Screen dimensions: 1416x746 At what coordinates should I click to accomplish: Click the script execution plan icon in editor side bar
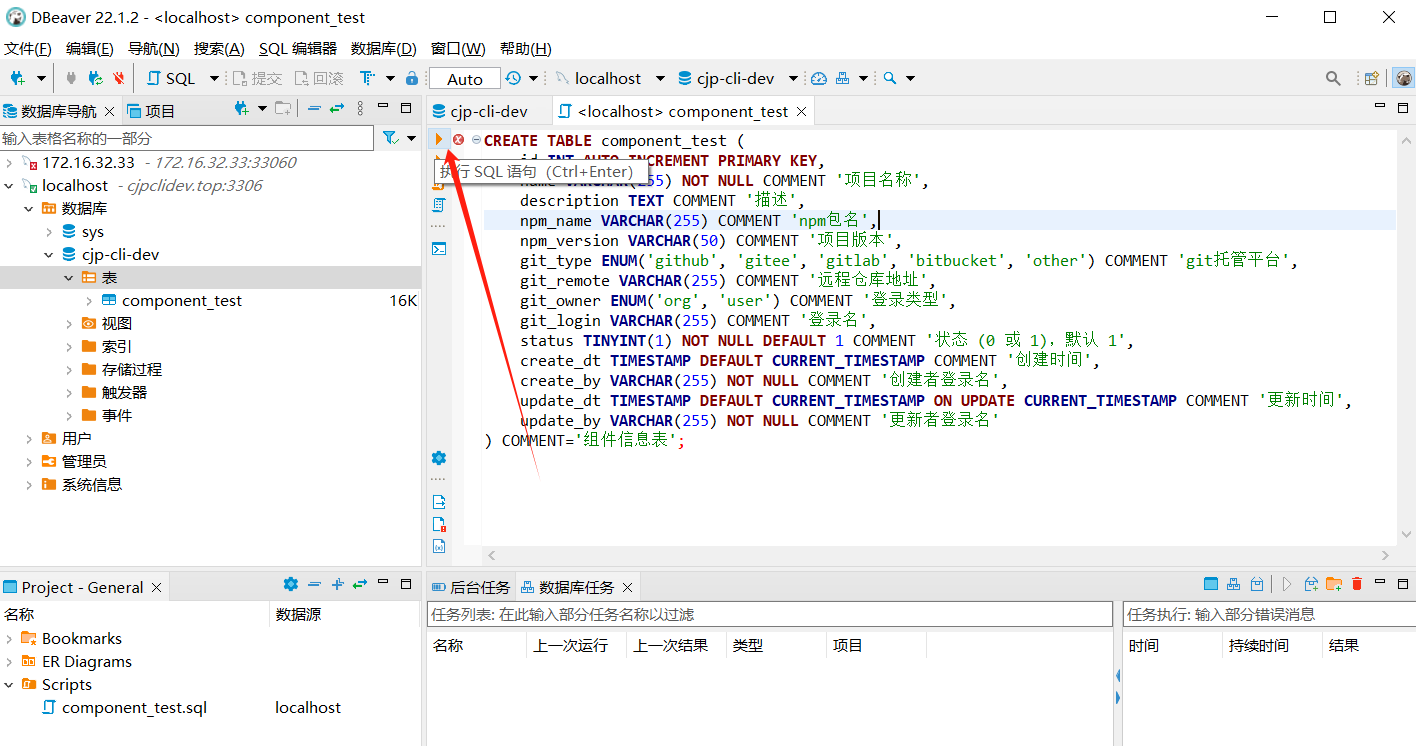coord(439,204)
